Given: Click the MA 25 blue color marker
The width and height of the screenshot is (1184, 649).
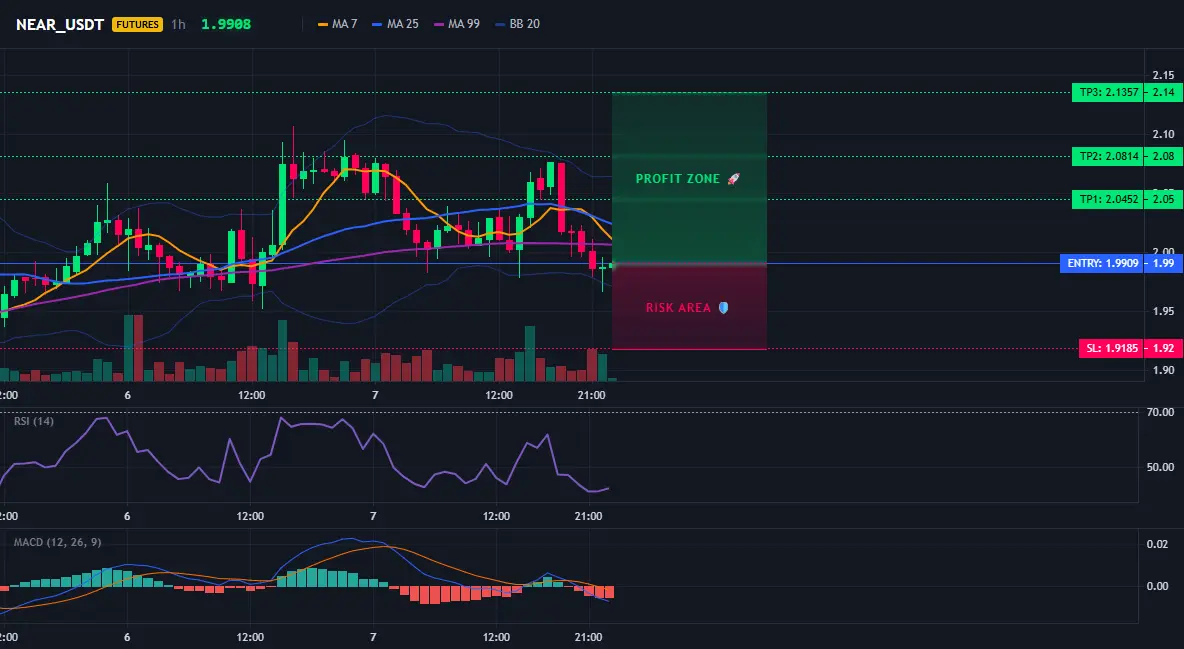Looking at the screenshot, I should [378, 24].
